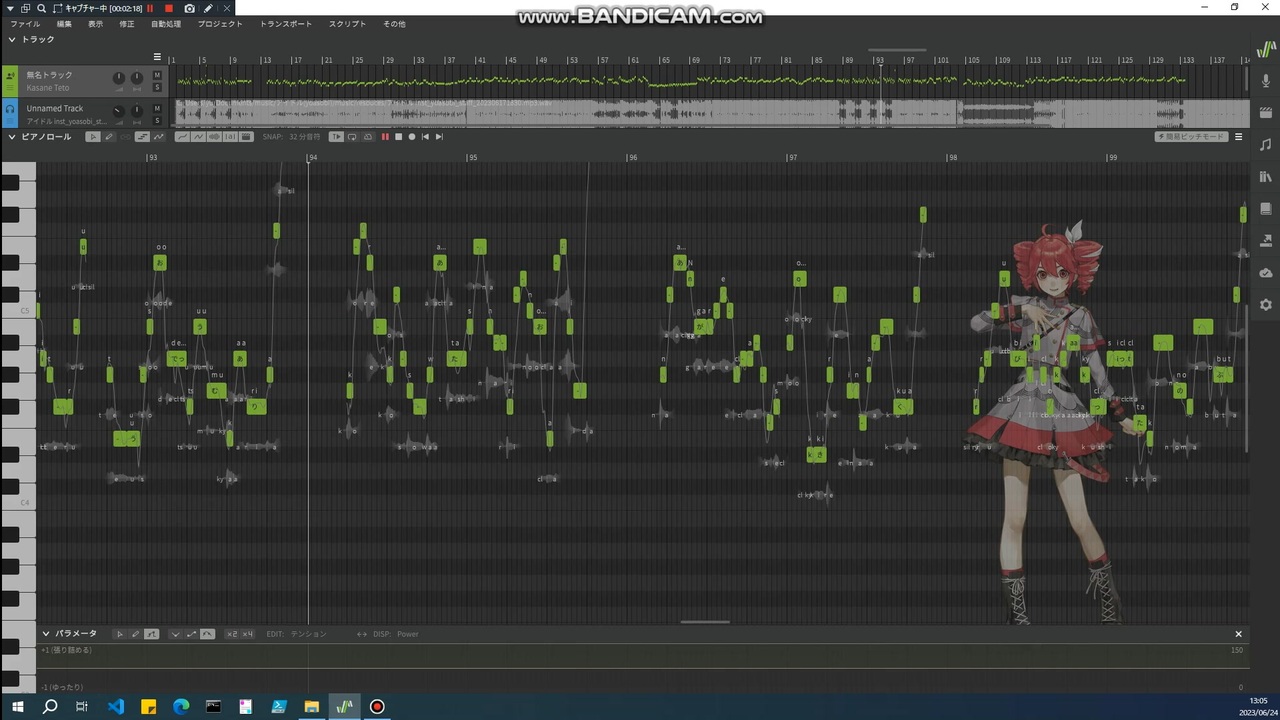Click the pan knob of 無名トラック
Image resolution: width=1280 pixels, height=720 pixels.
[x=137, y=78]
